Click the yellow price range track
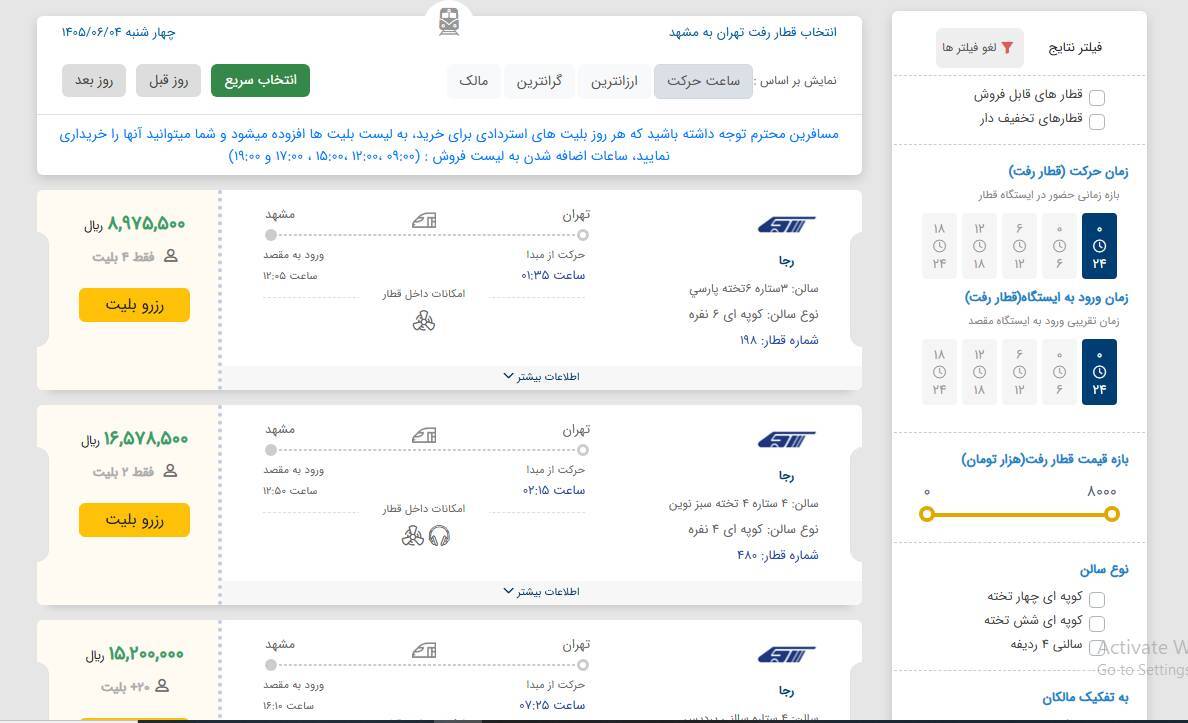This screenshot has height=723, width=1188. 1019,515
